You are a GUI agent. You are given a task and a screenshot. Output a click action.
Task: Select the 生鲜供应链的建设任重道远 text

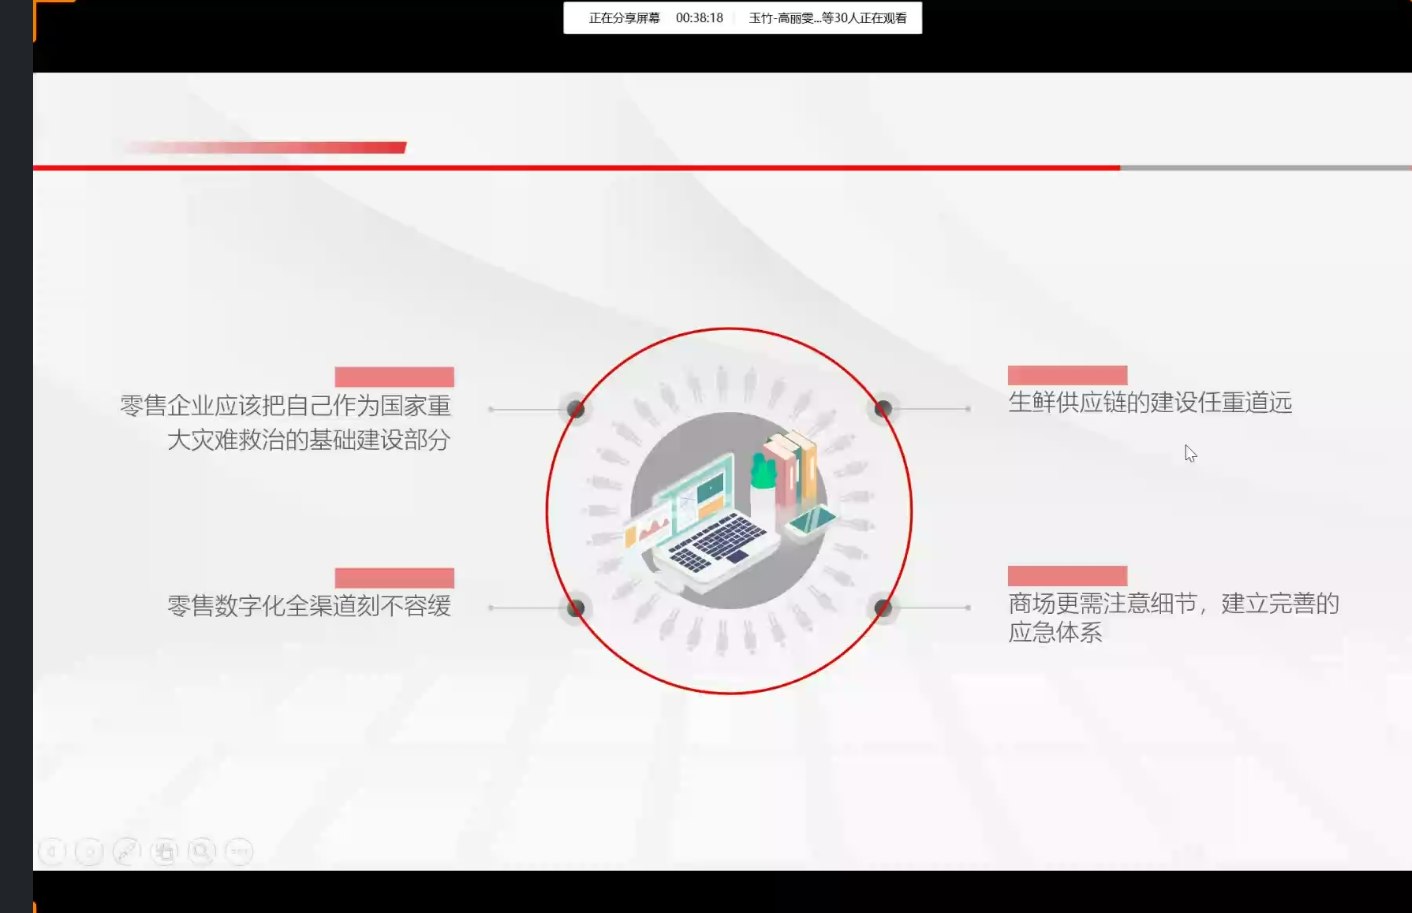[x=1150, y=403]
